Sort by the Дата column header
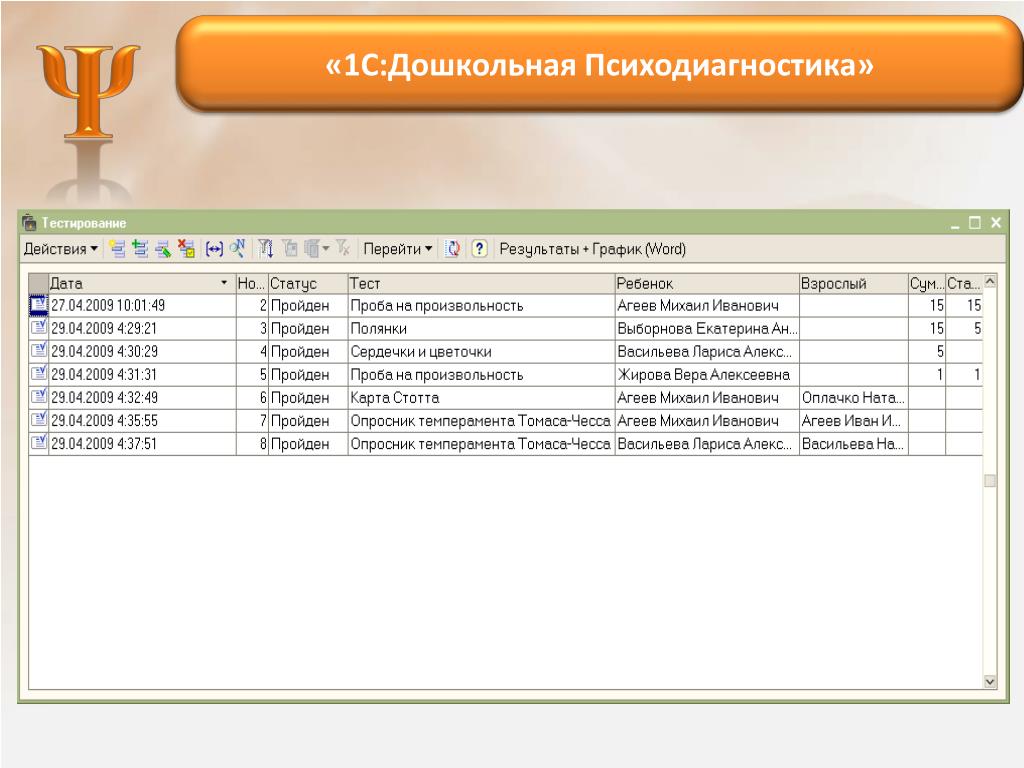Viewport: 1024px width, 768px height. pos(142,283)
